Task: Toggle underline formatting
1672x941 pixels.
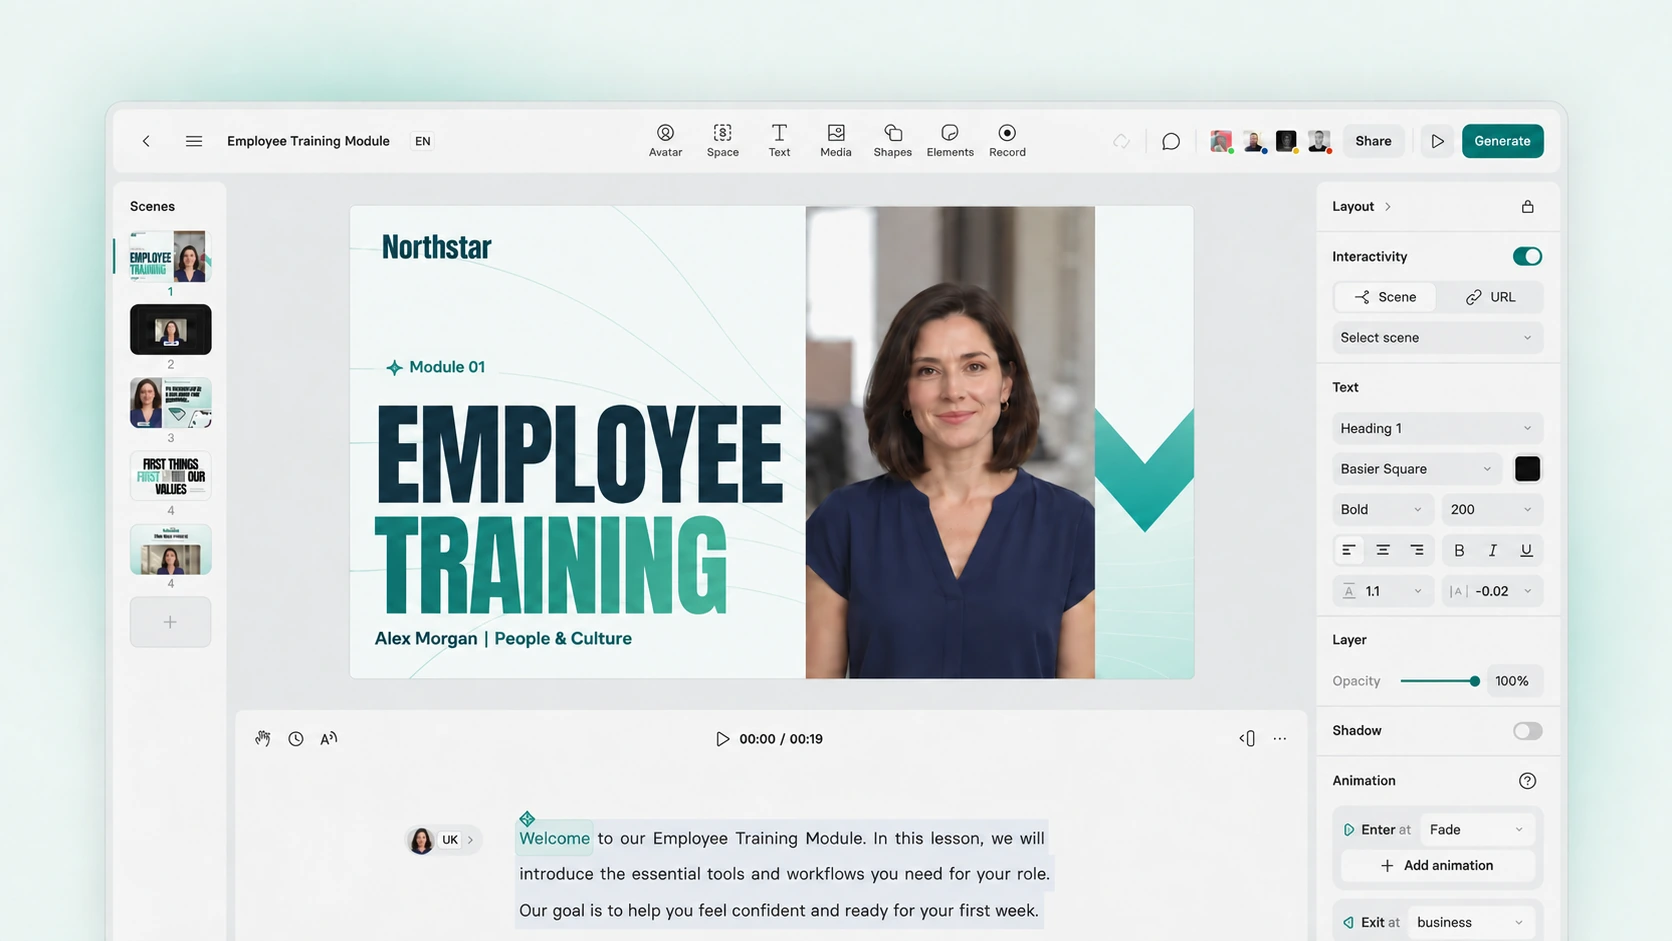Action: coord(1526,550)
